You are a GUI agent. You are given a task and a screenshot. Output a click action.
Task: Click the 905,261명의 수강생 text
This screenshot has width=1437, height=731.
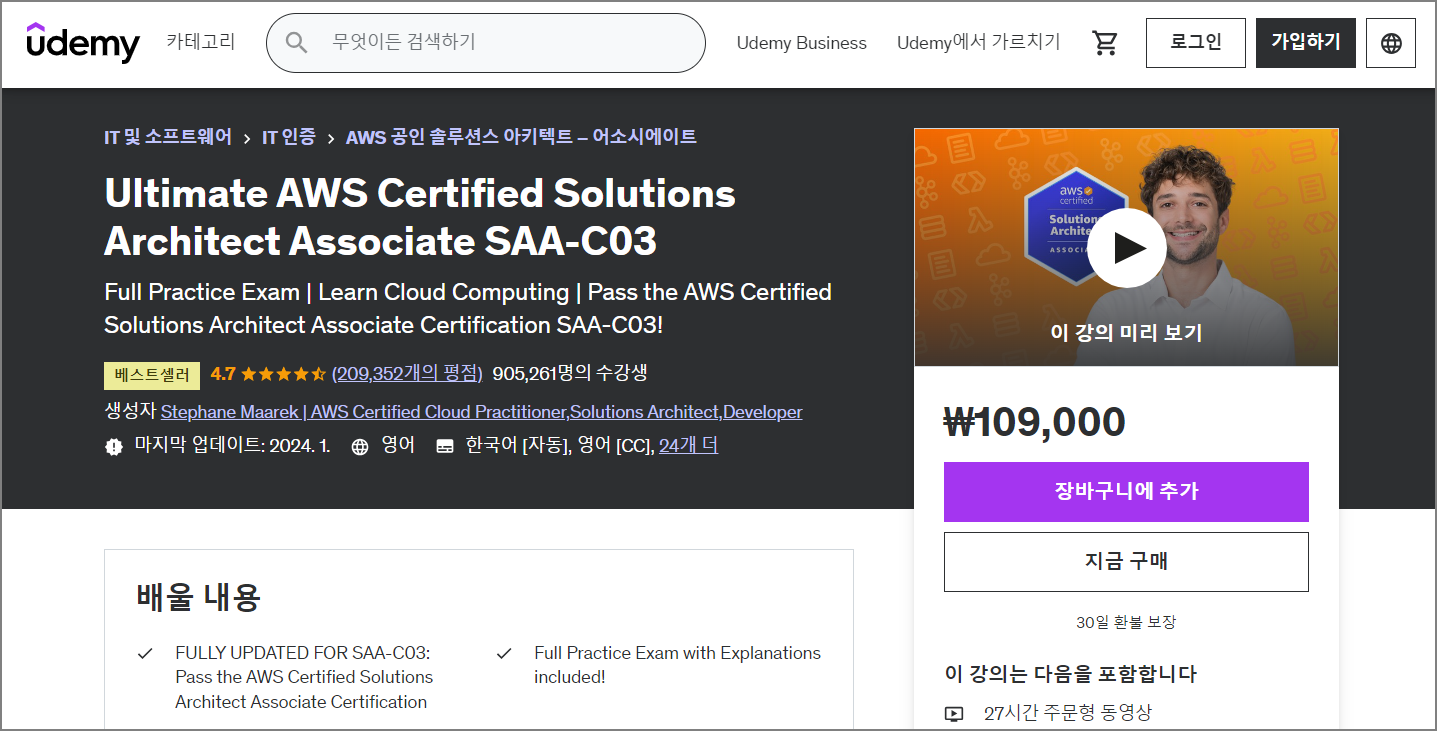(570, 374)
